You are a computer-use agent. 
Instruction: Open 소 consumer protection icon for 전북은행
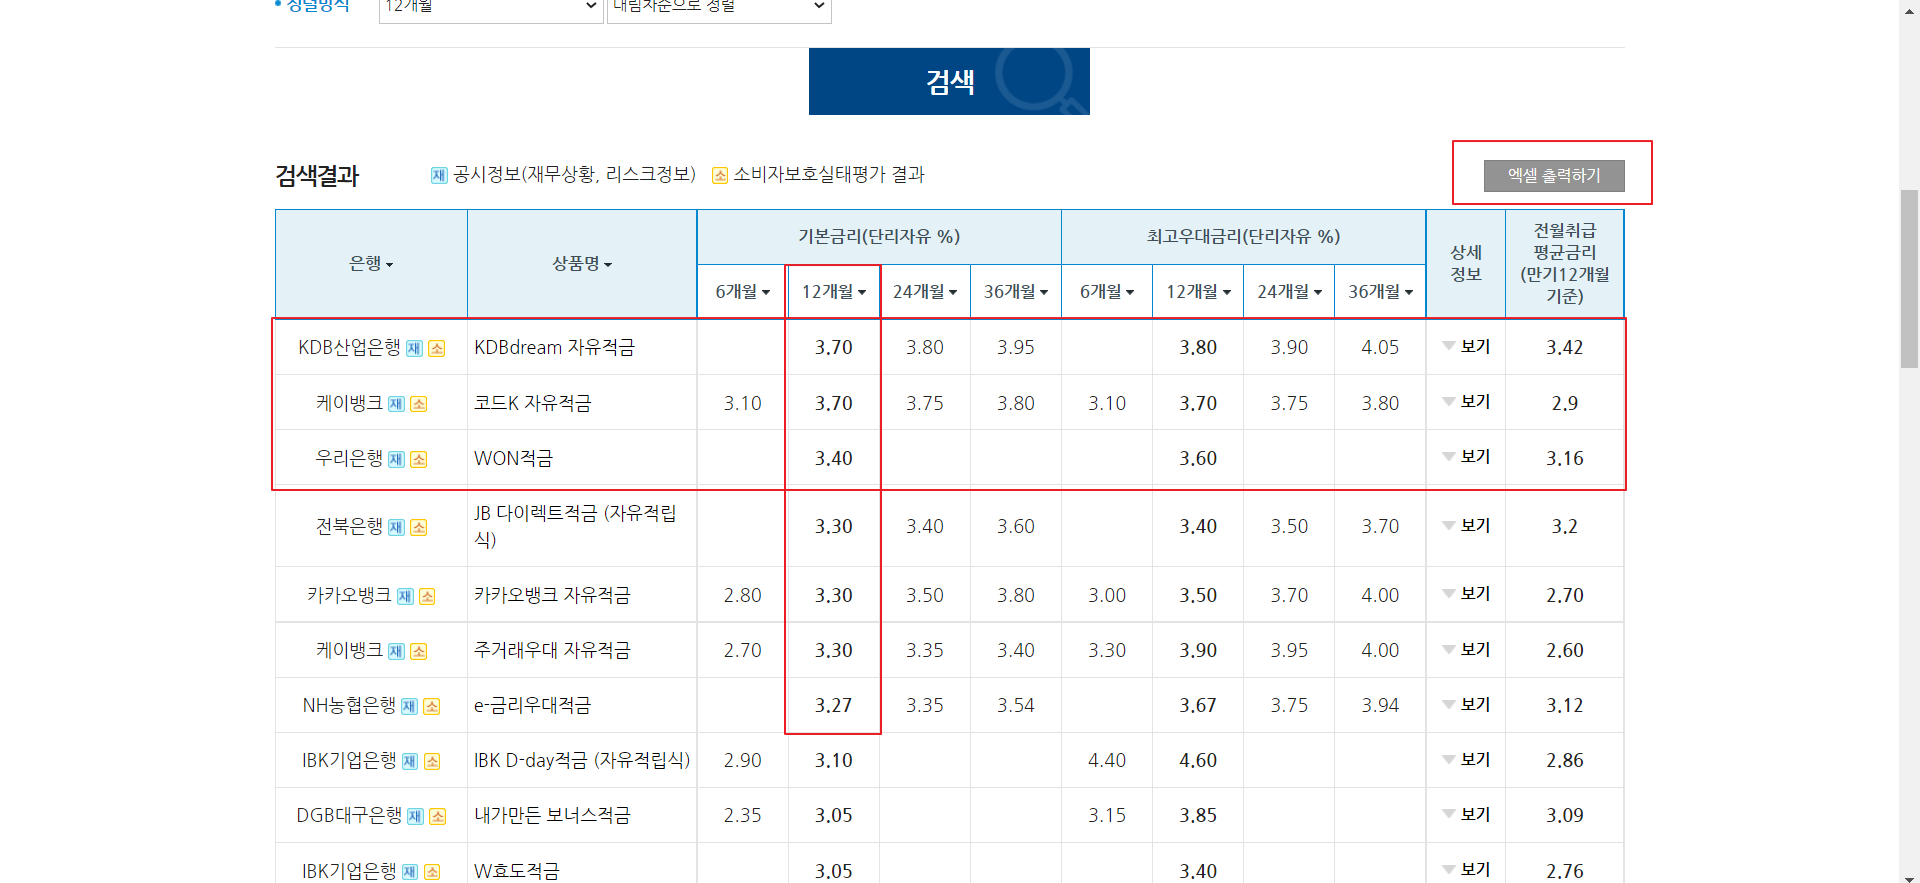coord(419,527)
